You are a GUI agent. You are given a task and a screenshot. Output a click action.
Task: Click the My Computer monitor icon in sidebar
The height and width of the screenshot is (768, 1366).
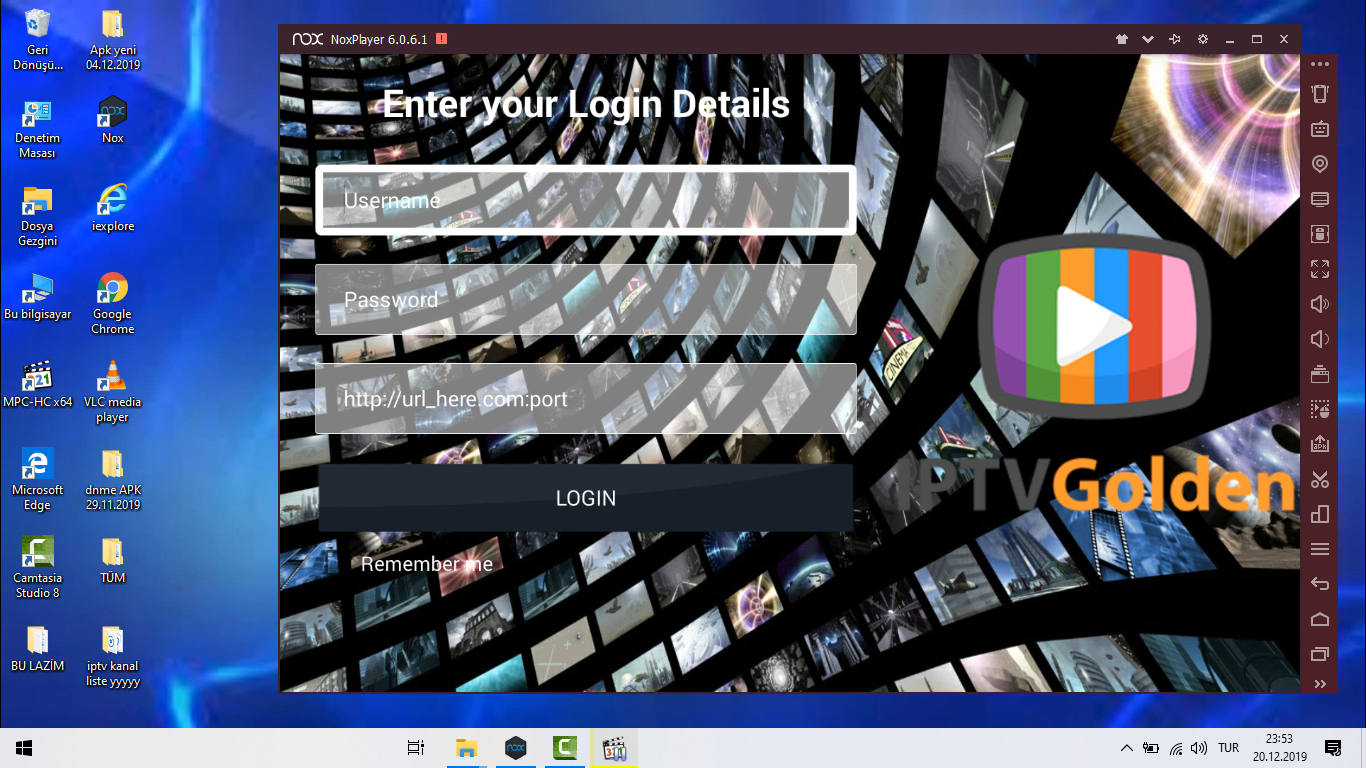[1320, 199]
